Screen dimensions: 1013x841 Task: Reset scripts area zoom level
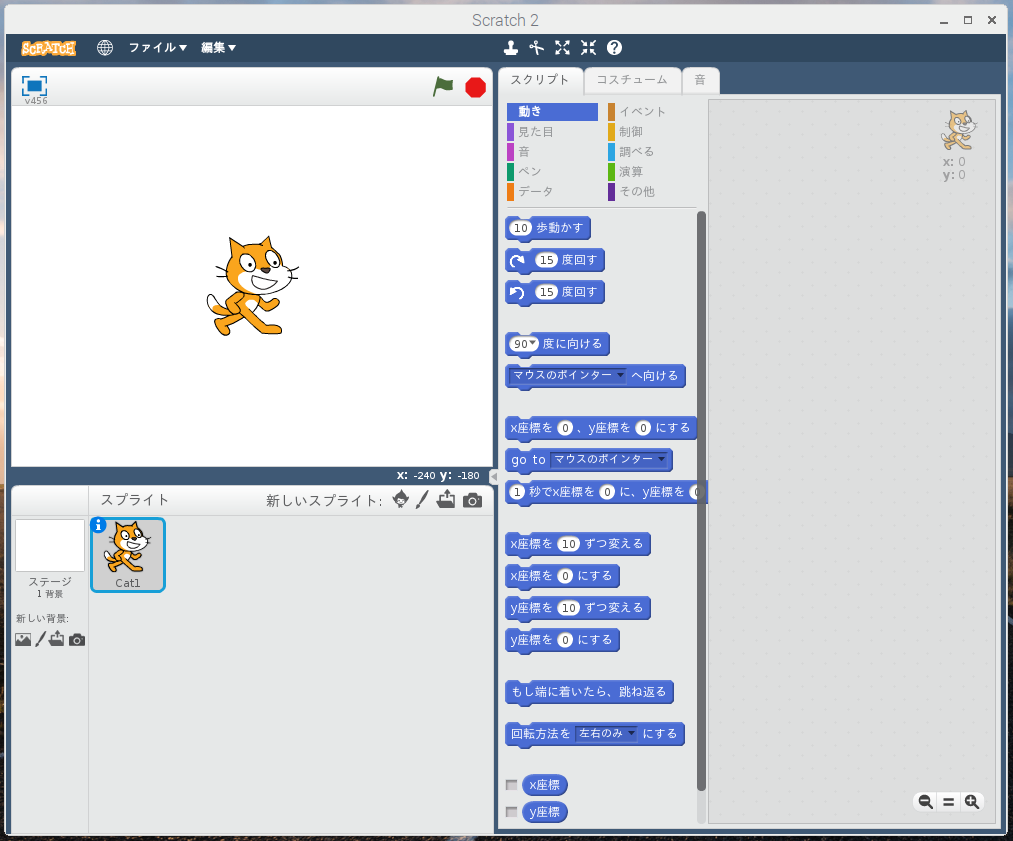click(948, 802)
